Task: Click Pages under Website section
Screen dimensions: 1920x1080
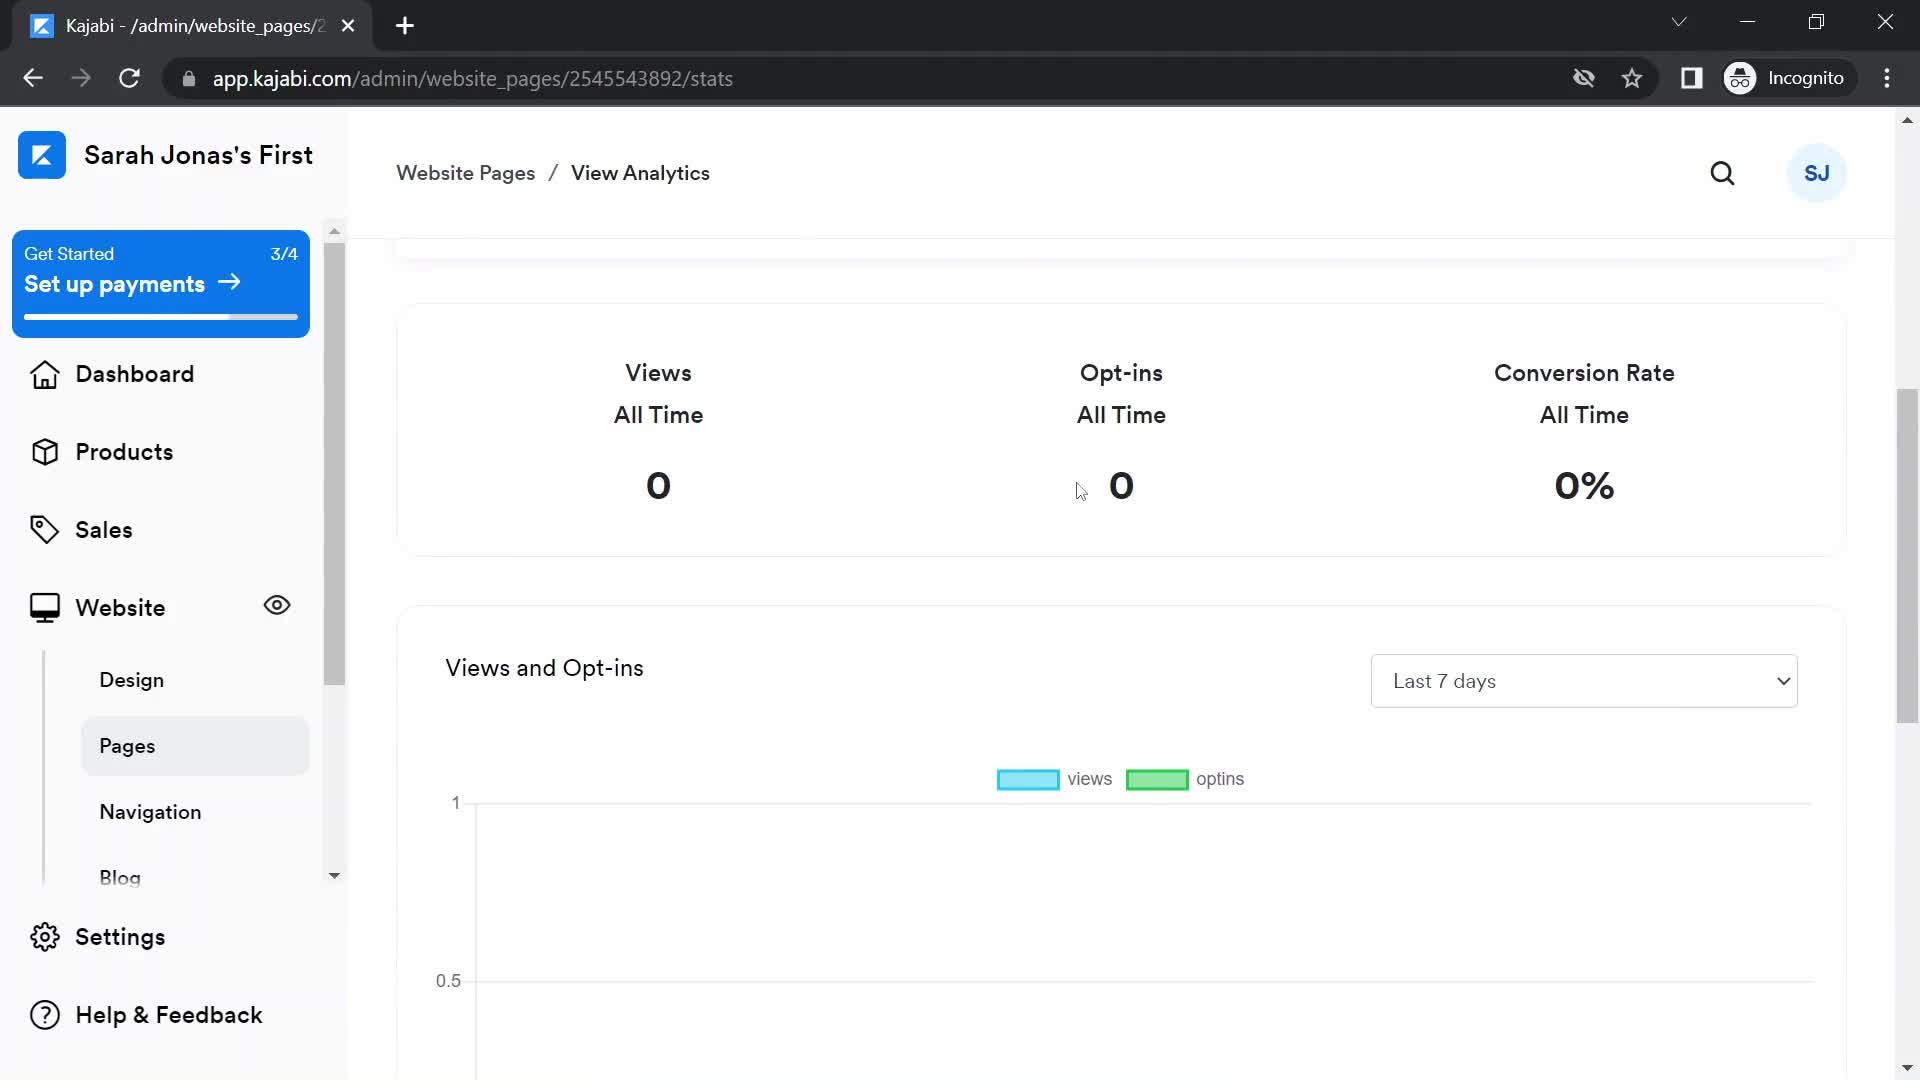Action: (127, 745)
